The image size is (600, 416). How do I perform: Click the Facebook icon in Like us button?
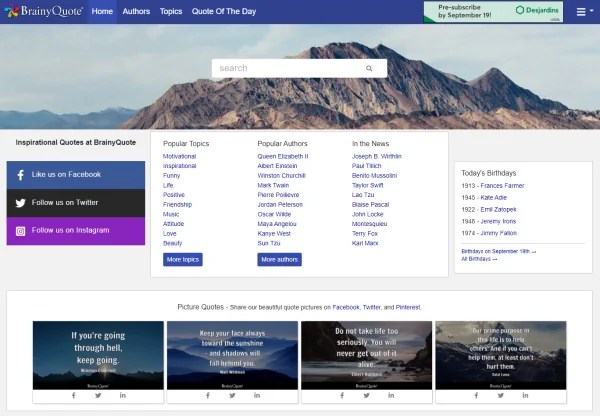point(21,175)
